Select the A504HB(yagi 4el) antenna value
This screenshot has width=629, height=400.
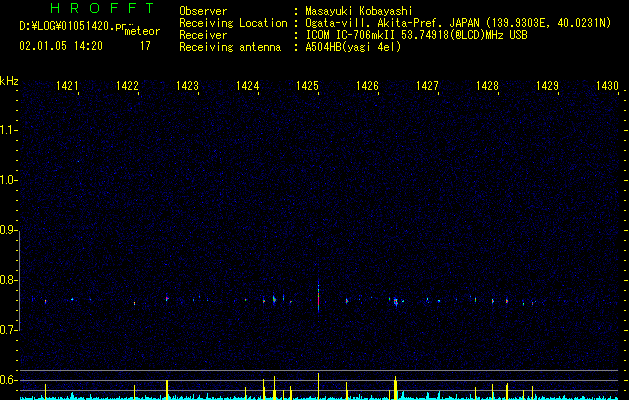[353, 47]
